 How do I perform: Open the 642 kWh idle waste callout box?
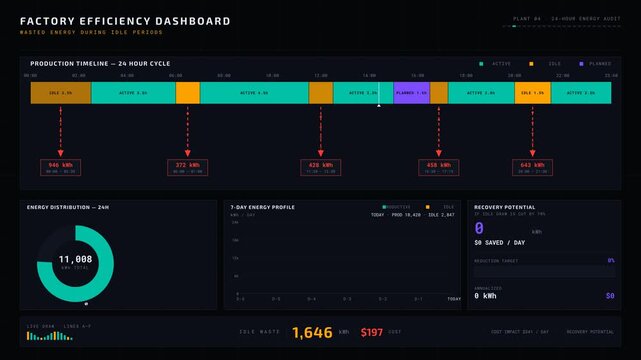click(x=532, y=168)
